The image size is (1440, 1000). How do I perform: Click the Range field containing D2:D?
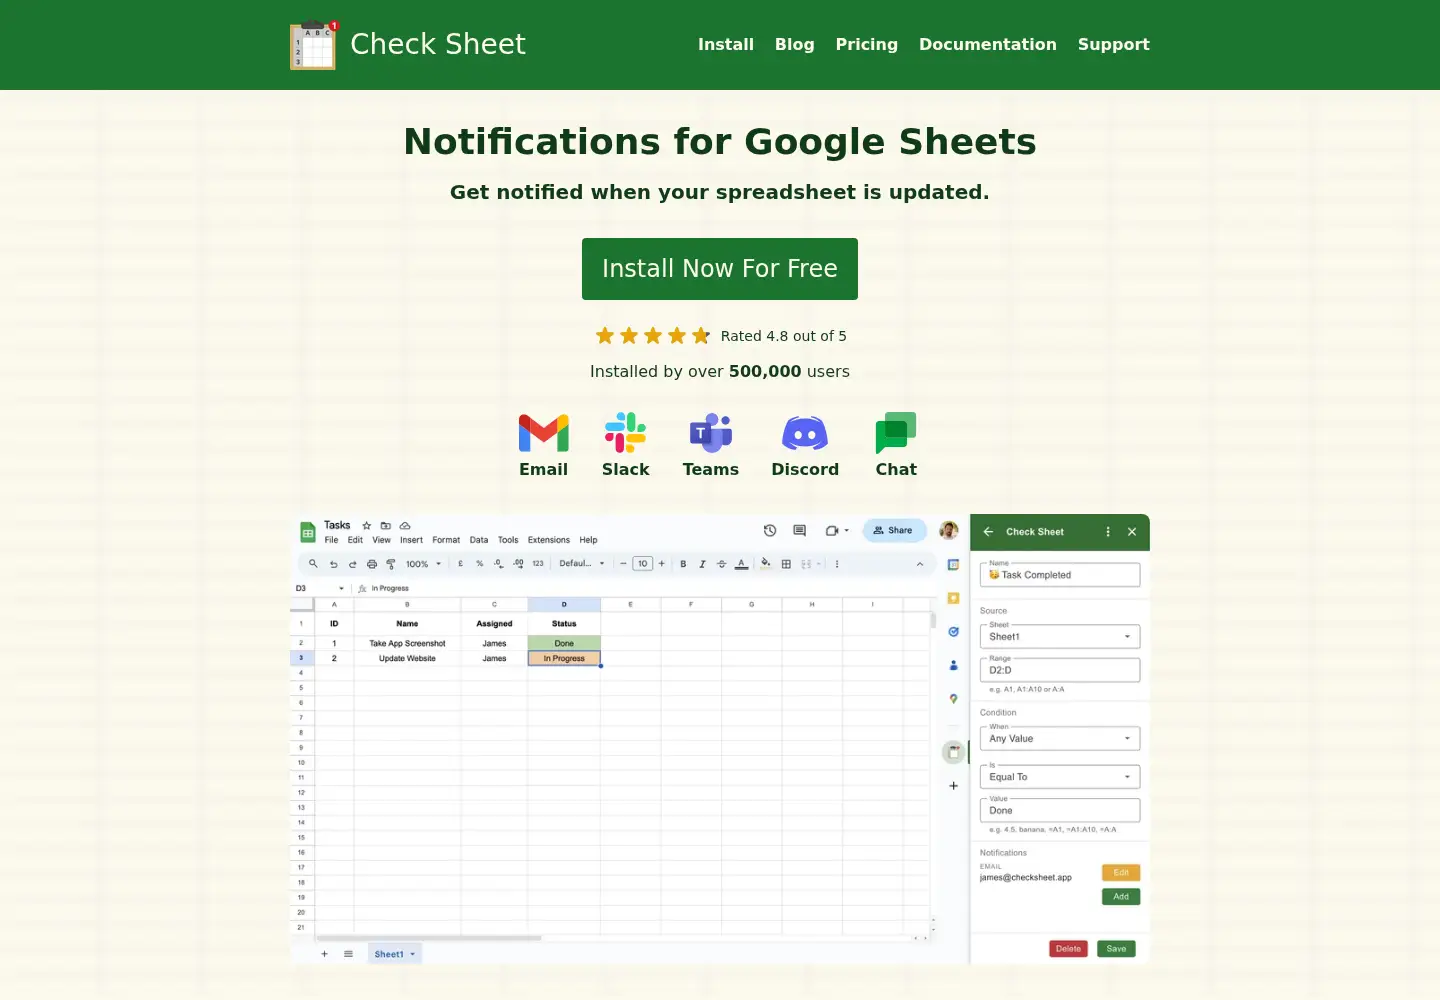1060,670
